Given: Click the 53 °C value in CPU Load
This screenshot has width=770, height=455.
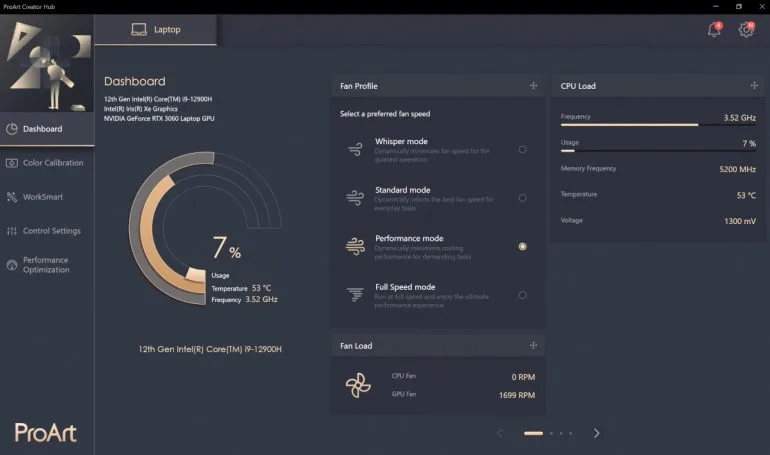Looking at the screenshot, I should coord(746,195).
